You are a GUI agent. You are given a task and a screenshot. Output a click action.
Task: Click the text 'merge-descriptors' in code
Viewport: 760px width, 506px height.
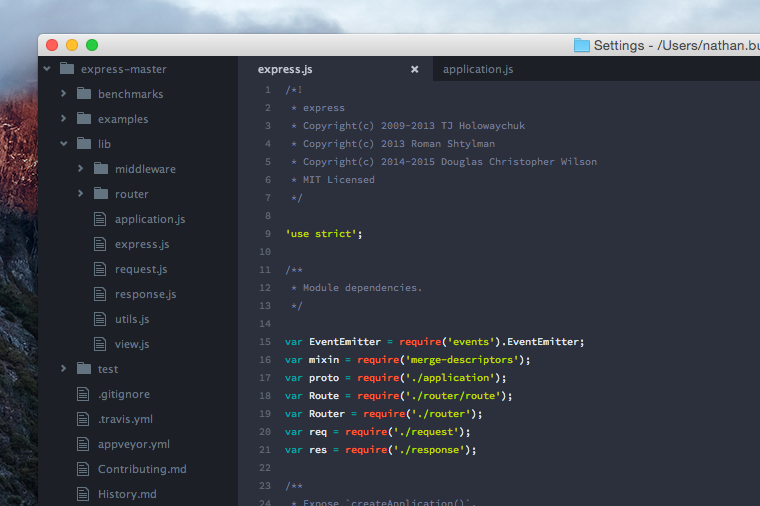[x=462, y=360]
